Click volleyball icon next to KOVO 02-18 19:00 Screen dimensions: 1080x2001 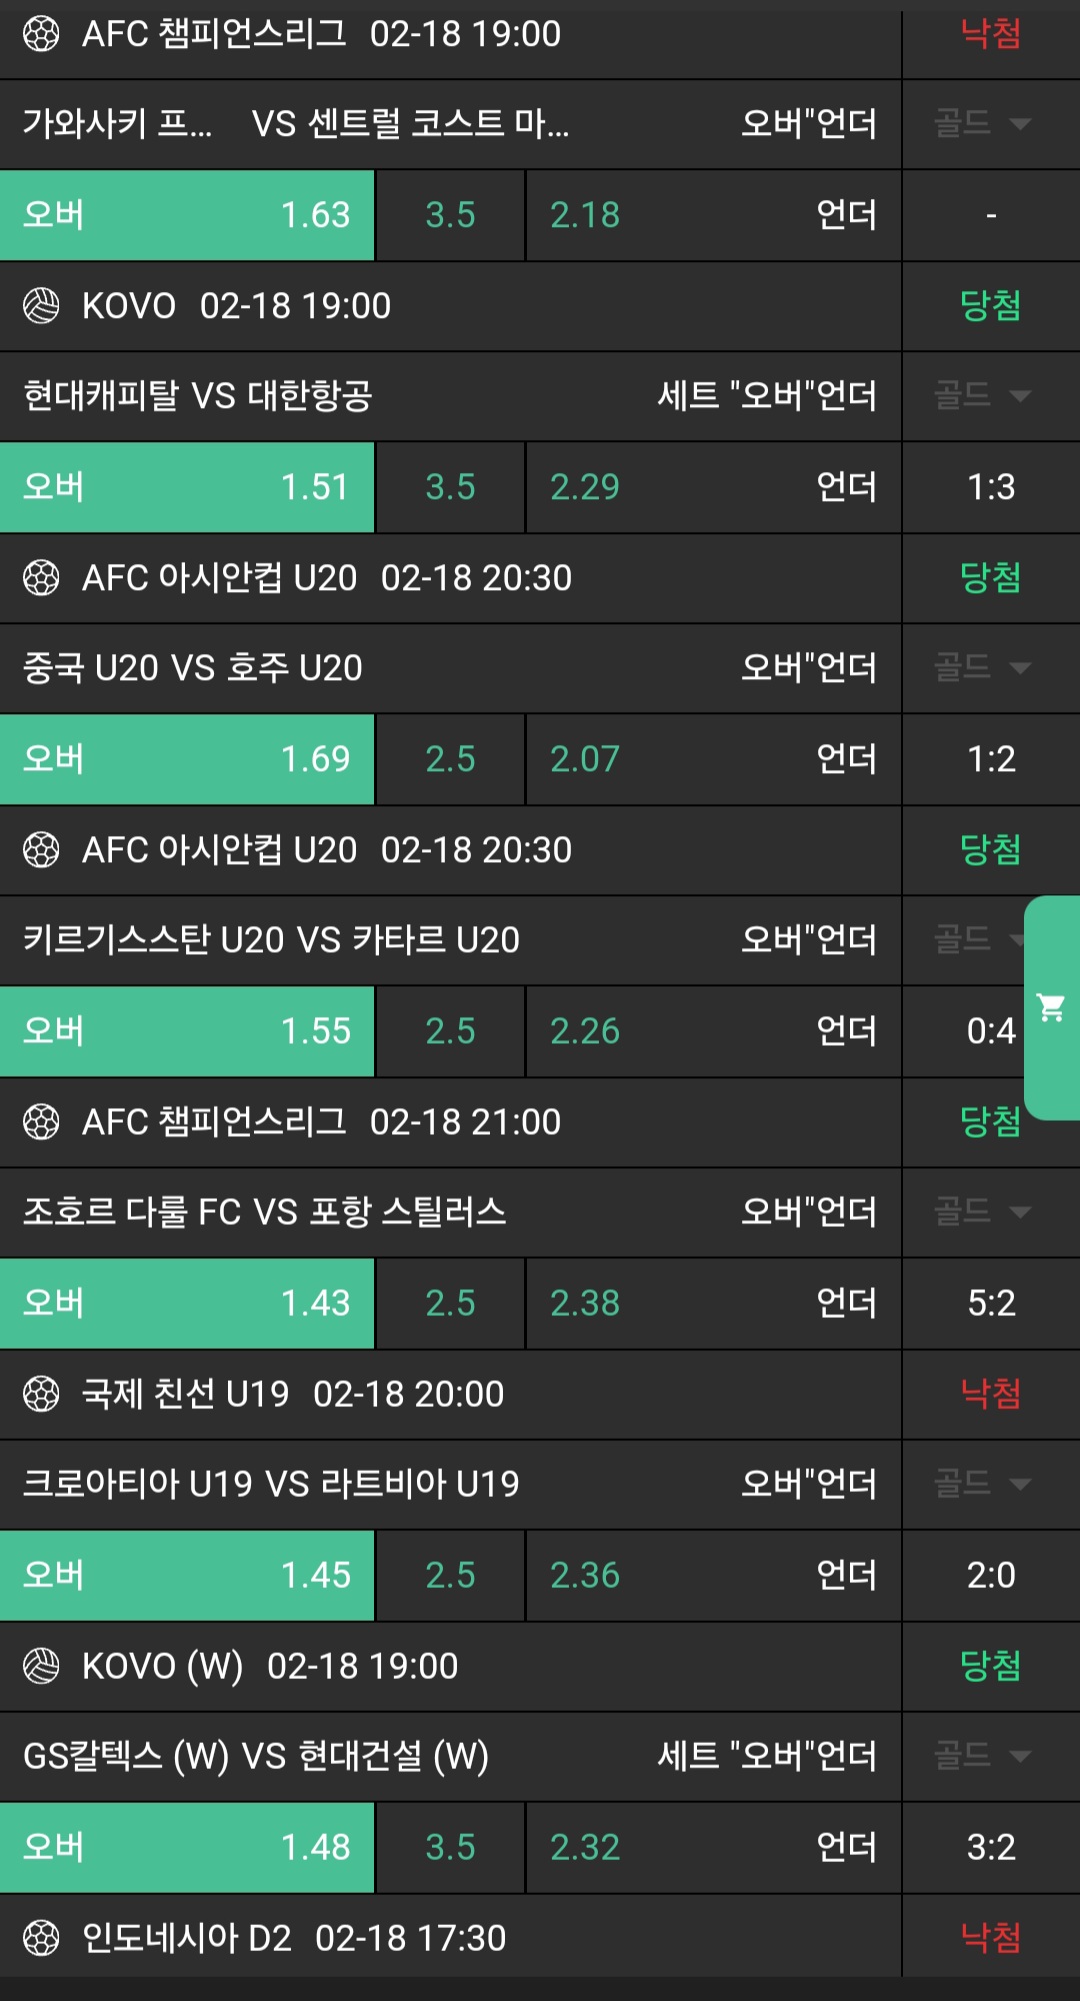pyautogui.click(x=41, y=306)
